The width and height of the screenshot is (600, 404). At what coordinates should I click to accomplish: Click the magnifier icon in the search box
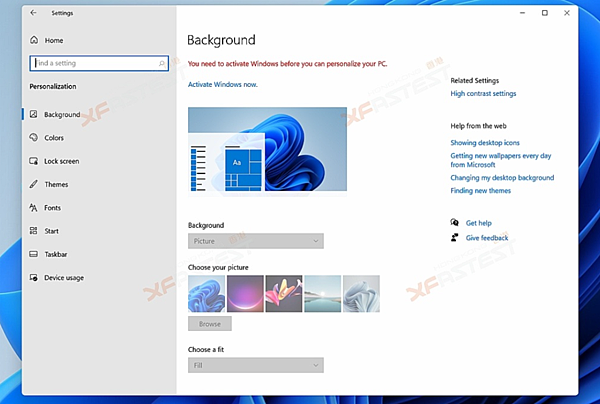(x=162, y=63)
